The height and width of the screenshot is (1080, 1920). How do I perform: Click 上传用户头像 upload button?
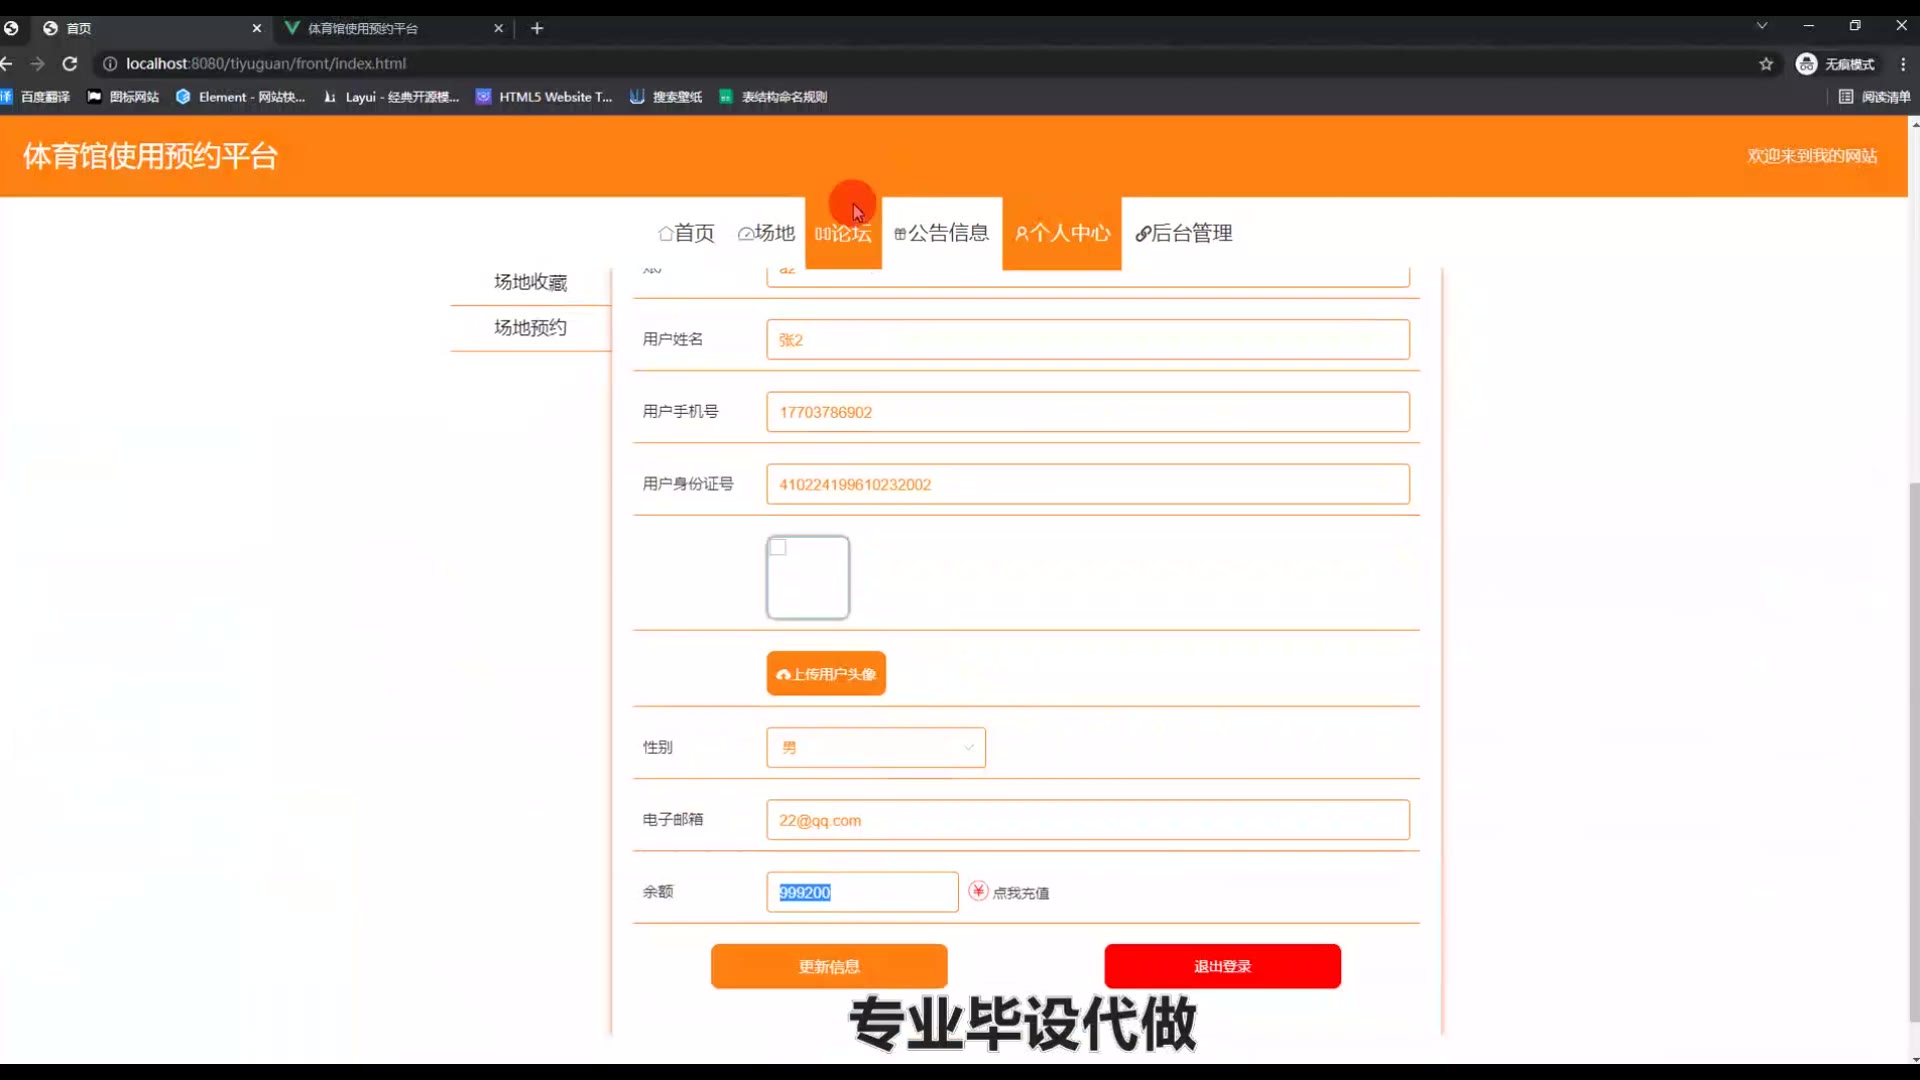(x=826, y=673)
